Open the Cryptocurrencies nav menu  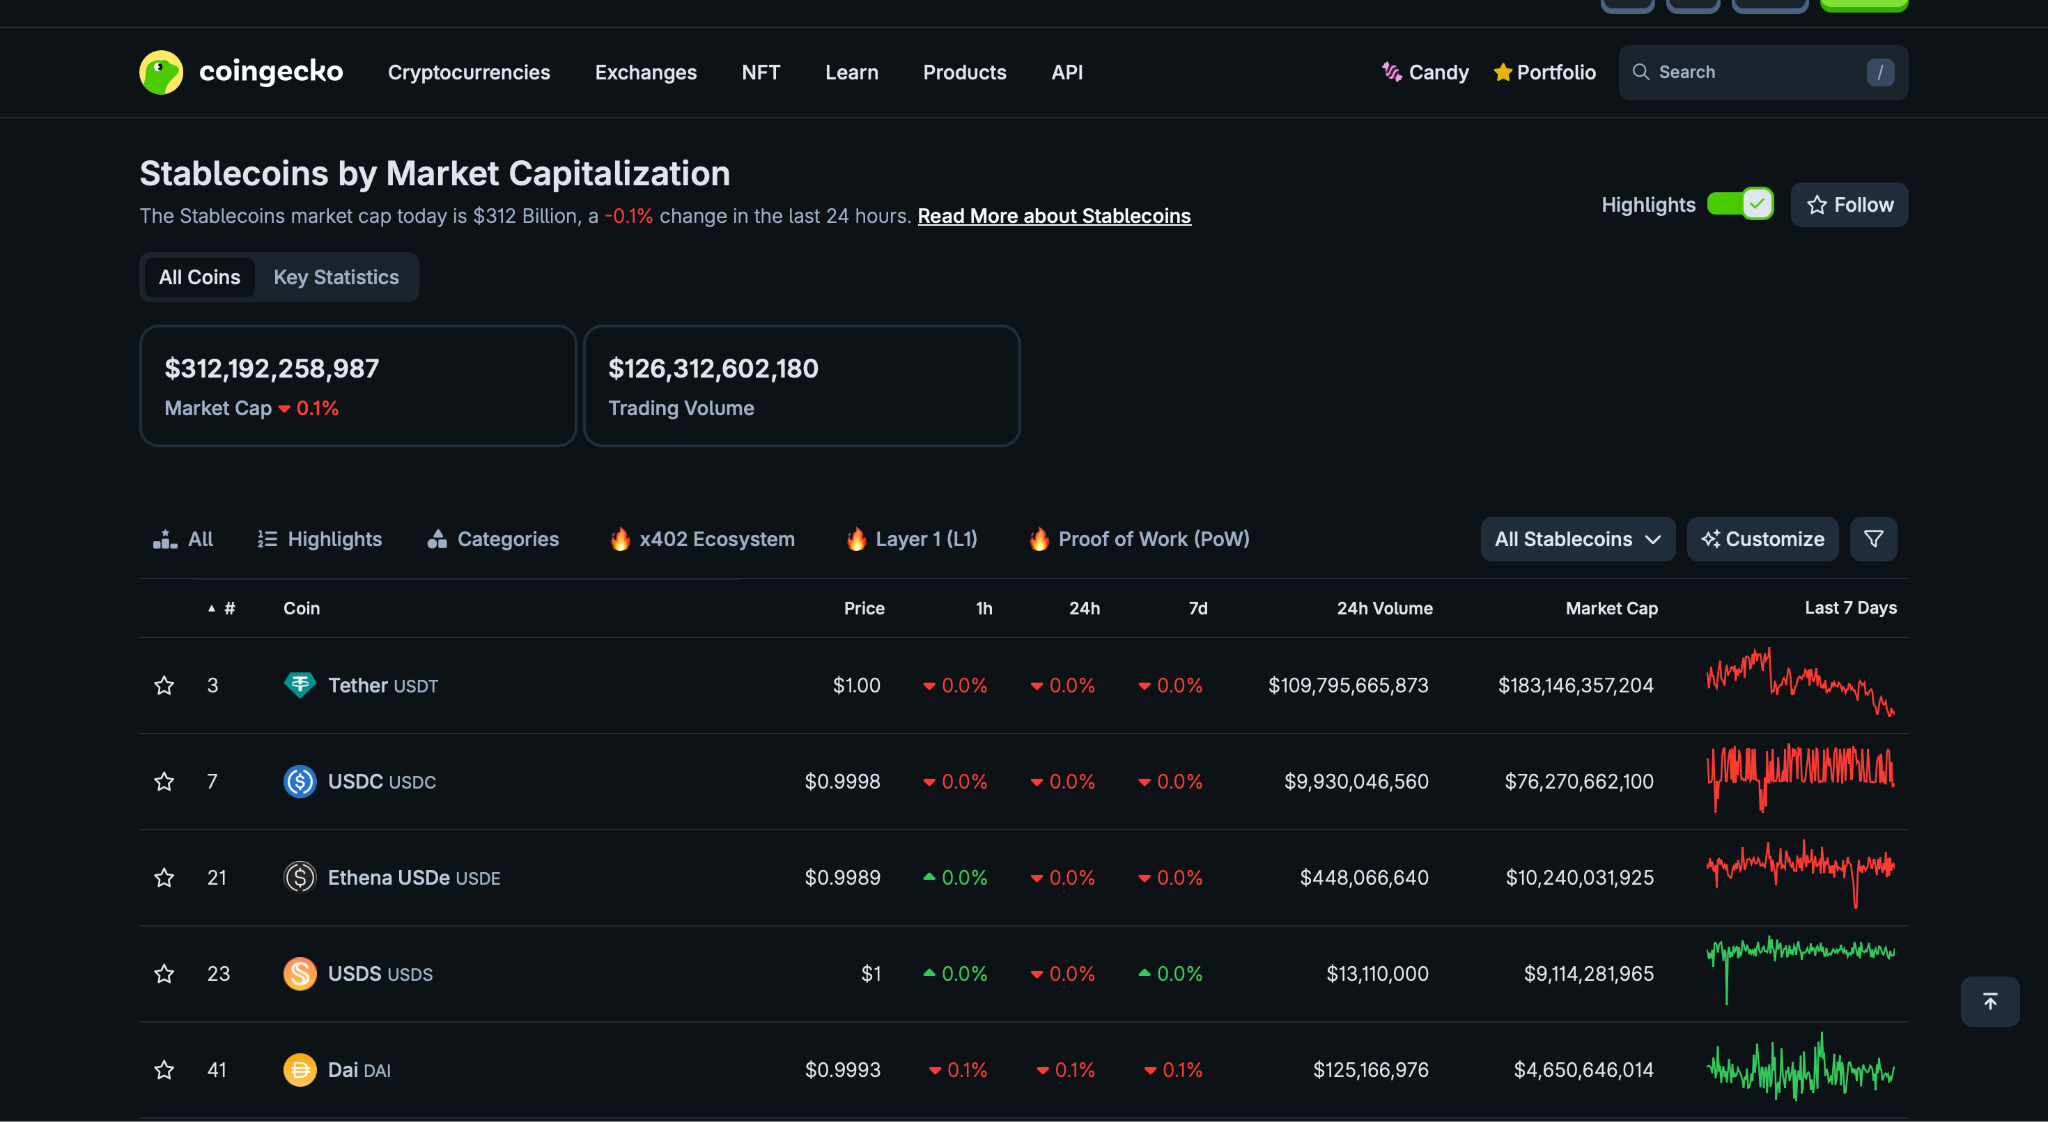pyautogui.click(x=468, y=72)
